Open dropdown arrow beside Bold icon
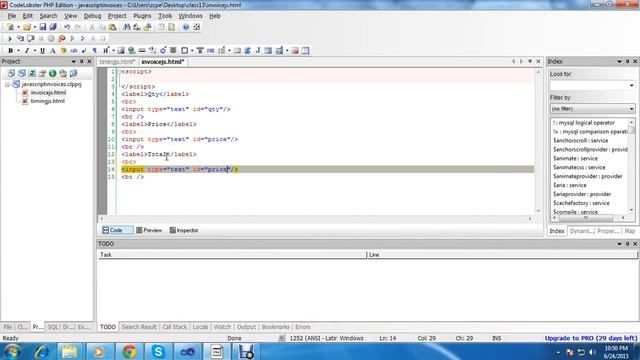640x360 pixels. click(18, 51)
